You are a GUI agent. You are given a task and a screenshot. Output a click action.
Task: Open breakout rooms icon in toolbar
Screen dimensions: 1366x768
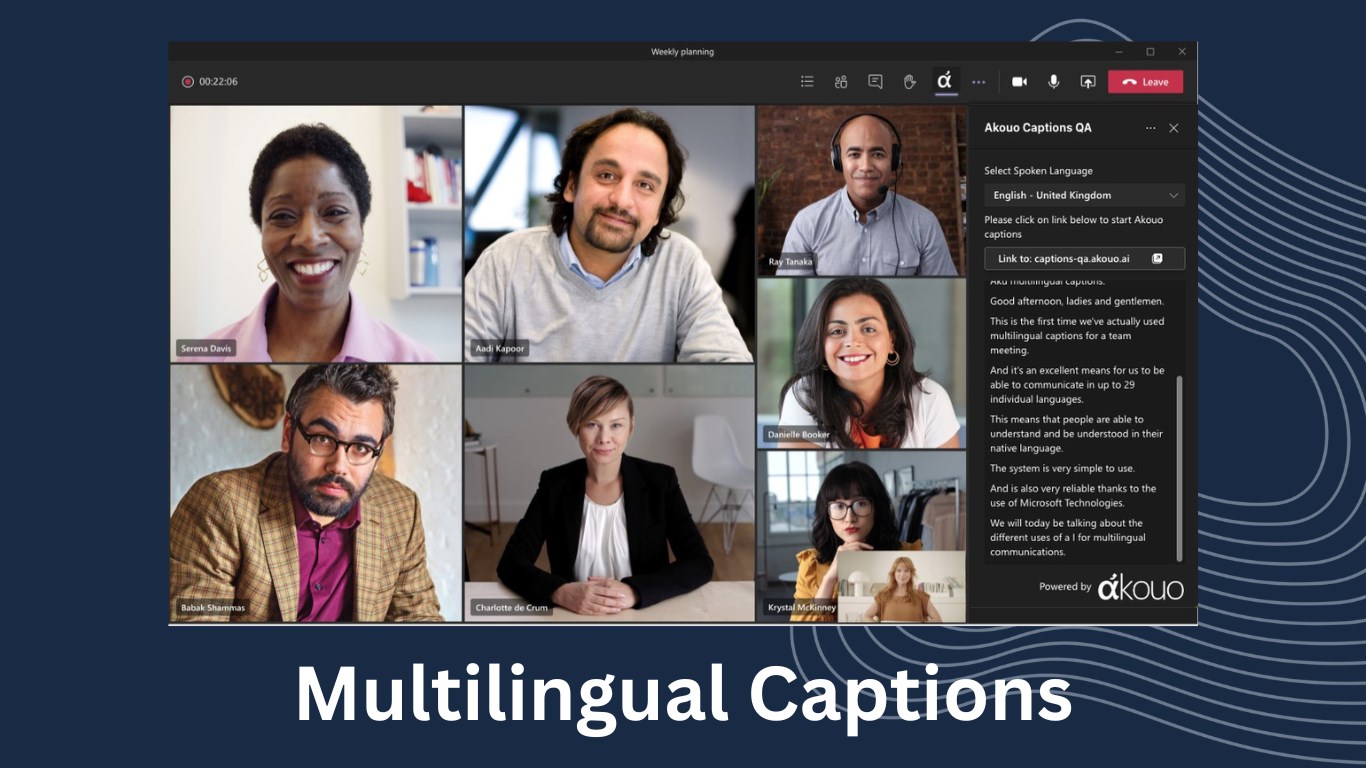click(x=841, y=82)
